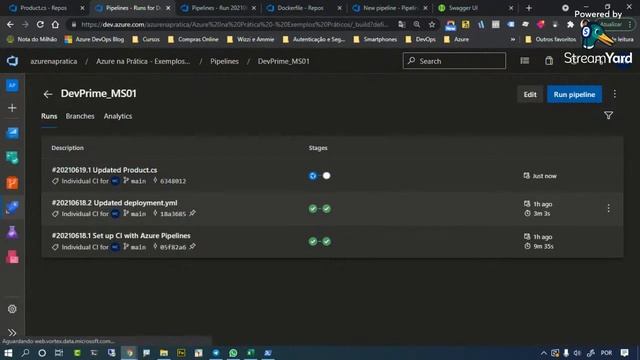Open more options for run #20210618.2
The height and width of the screenshot is (360, 640).
point(608,208)
